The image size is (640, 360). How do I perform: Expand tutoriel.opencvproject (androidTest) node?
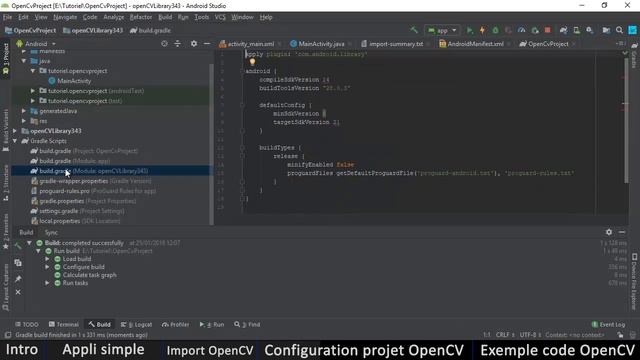click(x=33, y=91)
